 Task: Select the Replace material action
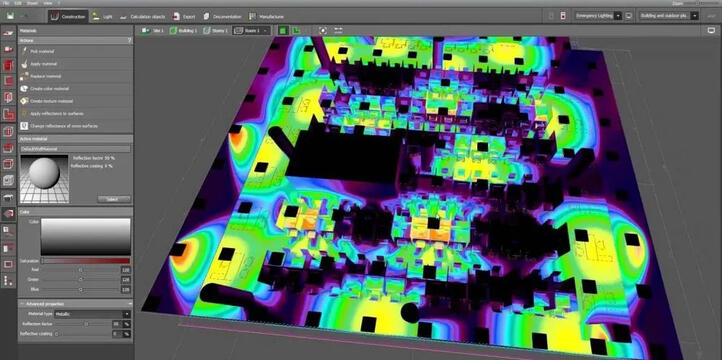pos(76,76)
